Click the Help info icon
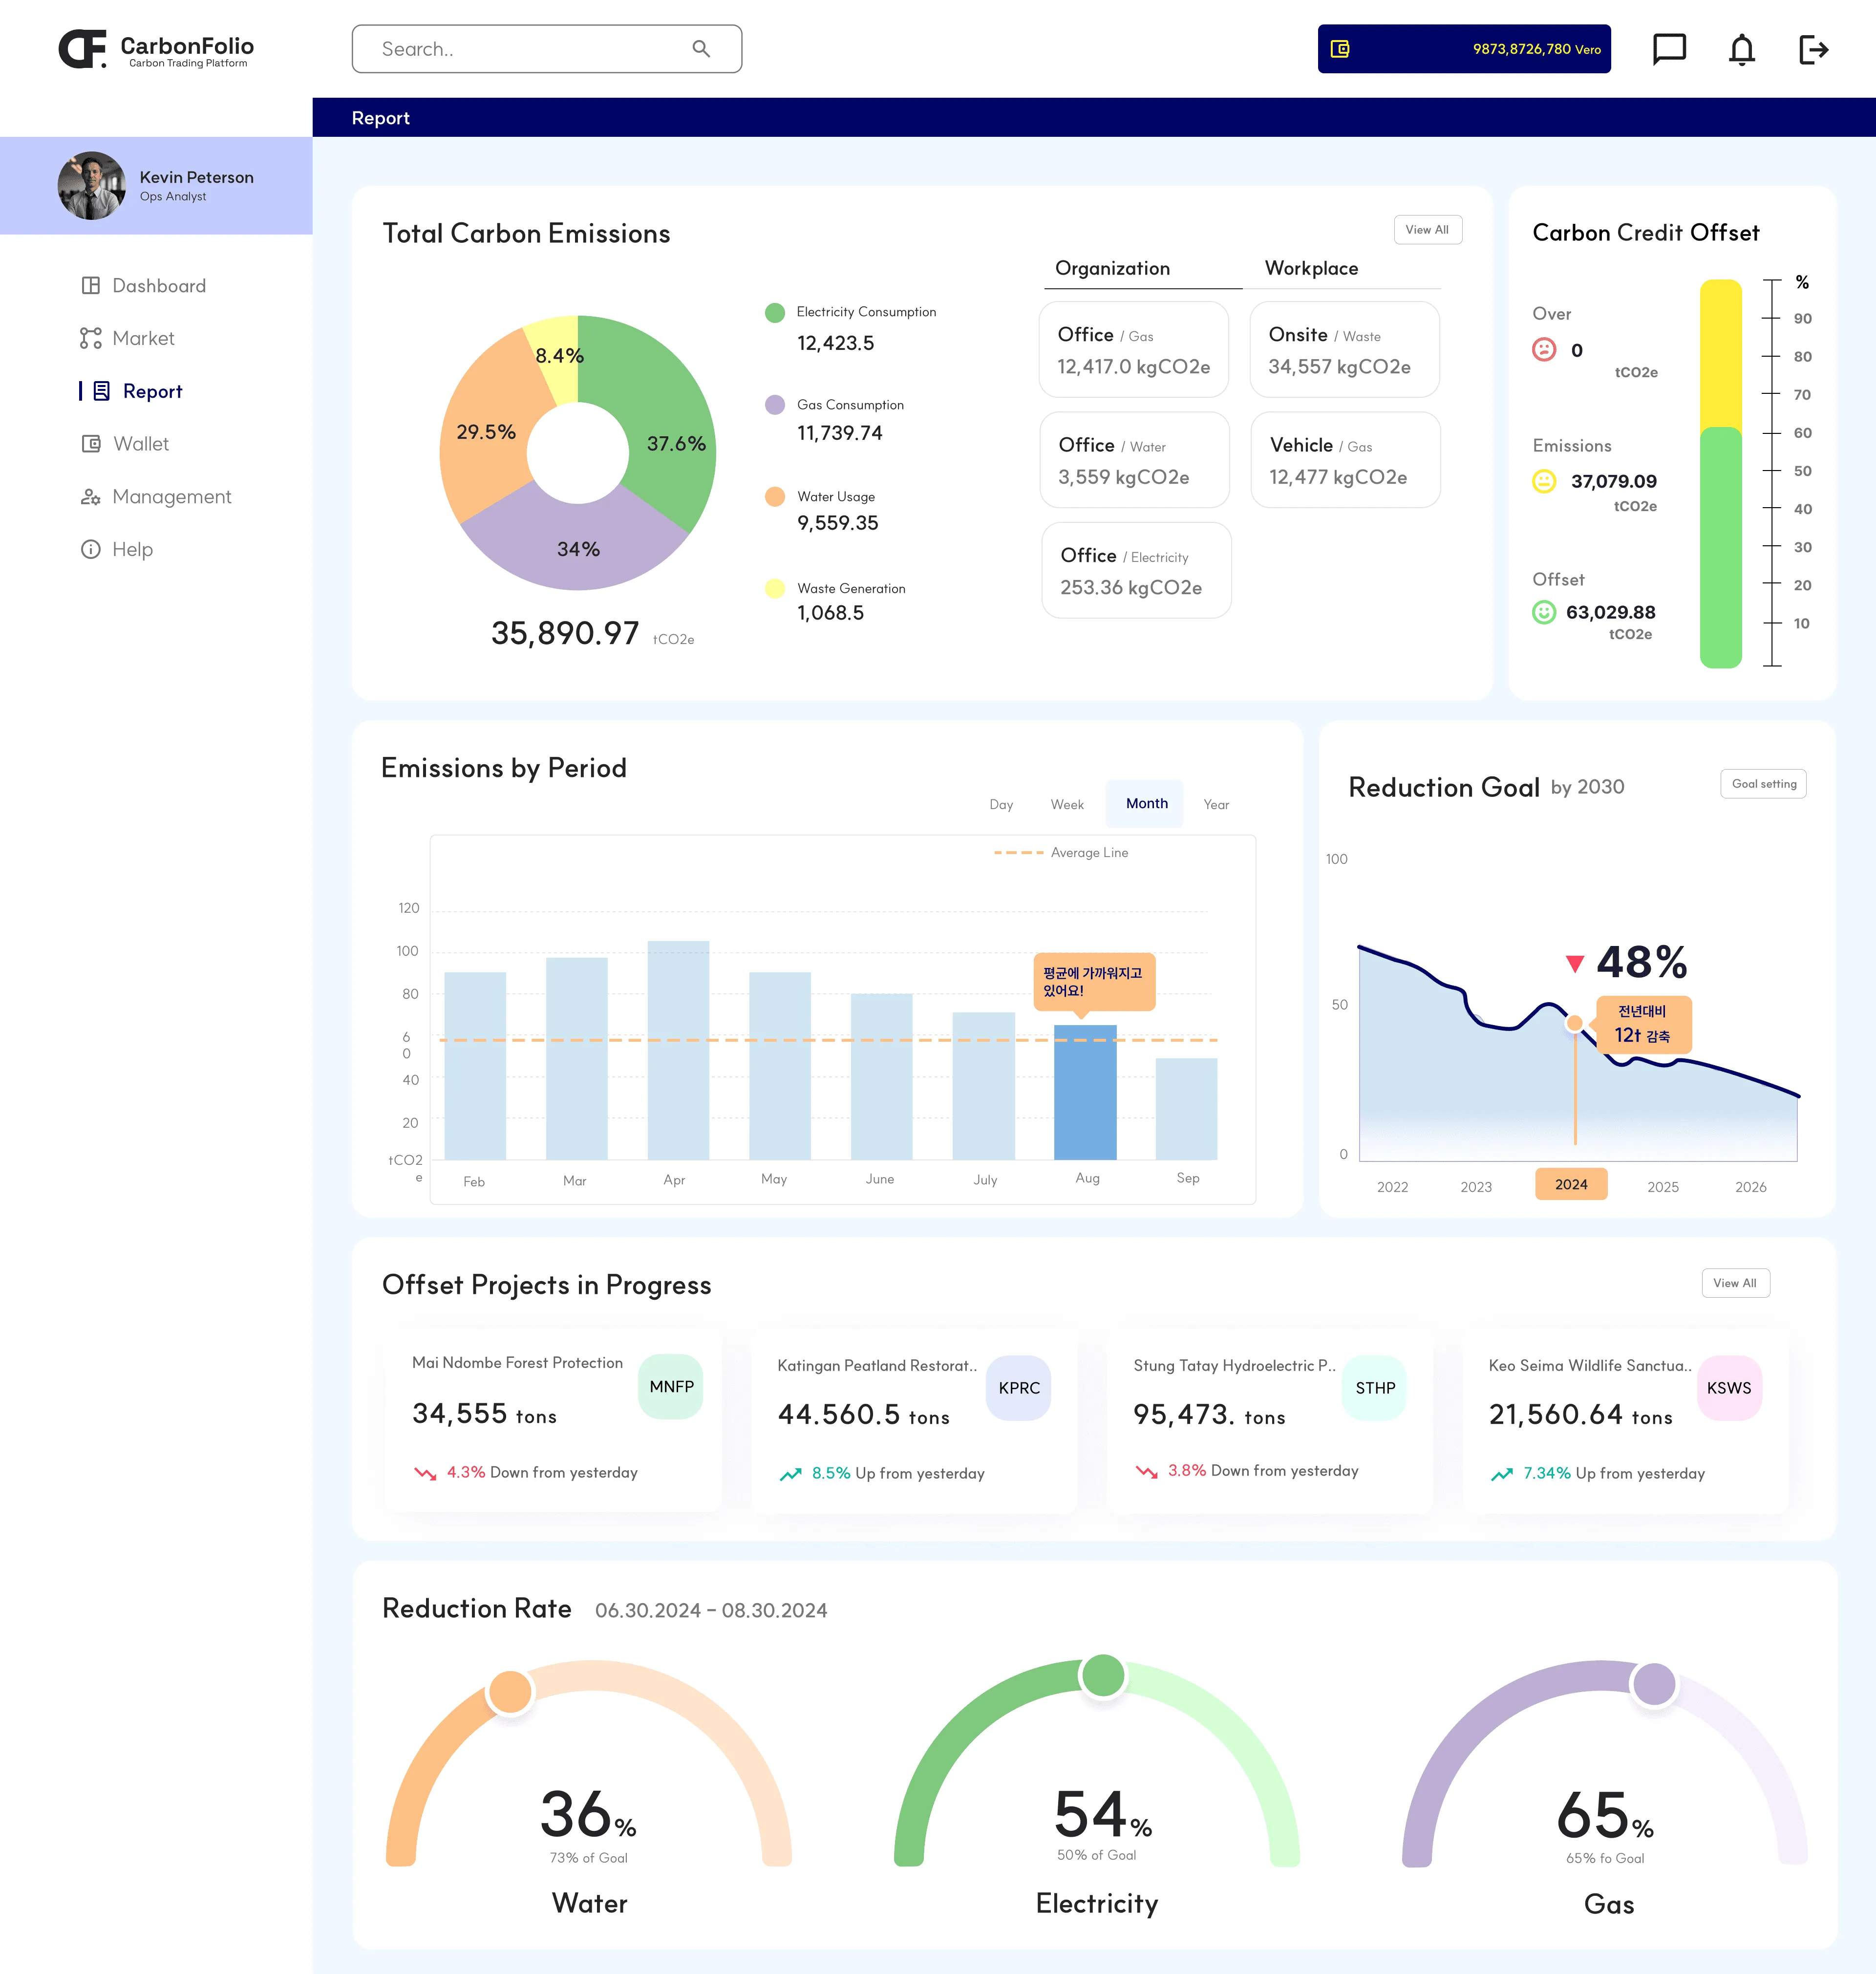The height and width of the screenshot is (1974, 1876). (91, 549)
